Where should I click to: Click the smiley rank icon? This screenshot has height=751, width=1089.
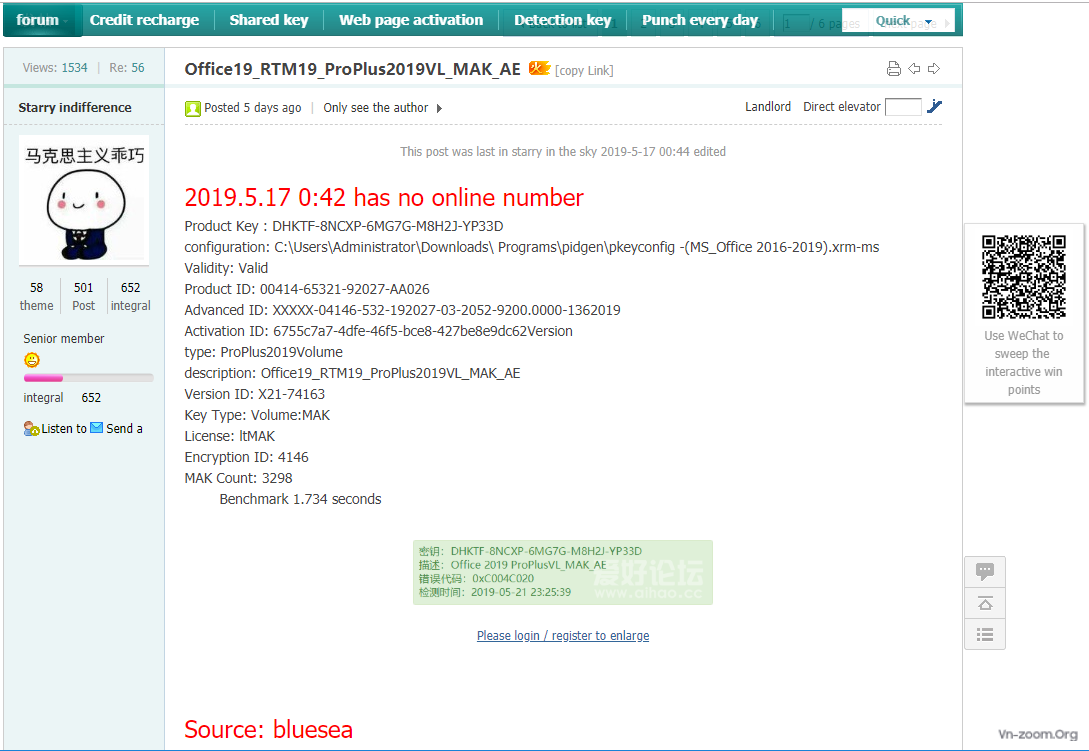click(32, 360)
